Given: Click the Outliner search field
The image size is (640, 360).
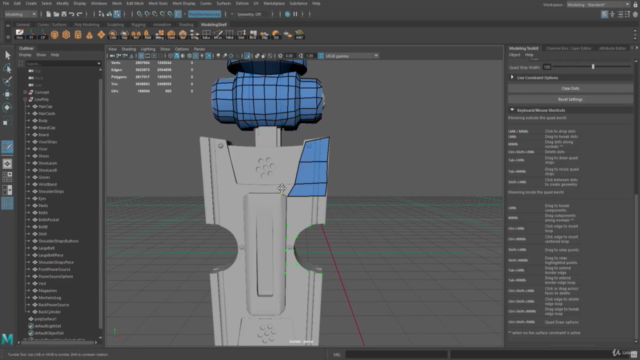Looking at the screenshot, I should (60, 64).
